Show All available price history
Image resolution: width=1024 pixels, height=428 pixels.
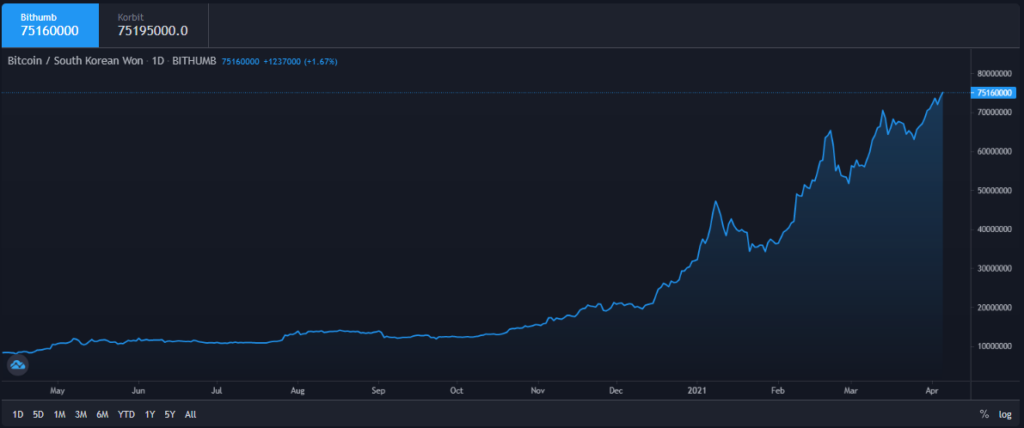[x=191, y=414]
